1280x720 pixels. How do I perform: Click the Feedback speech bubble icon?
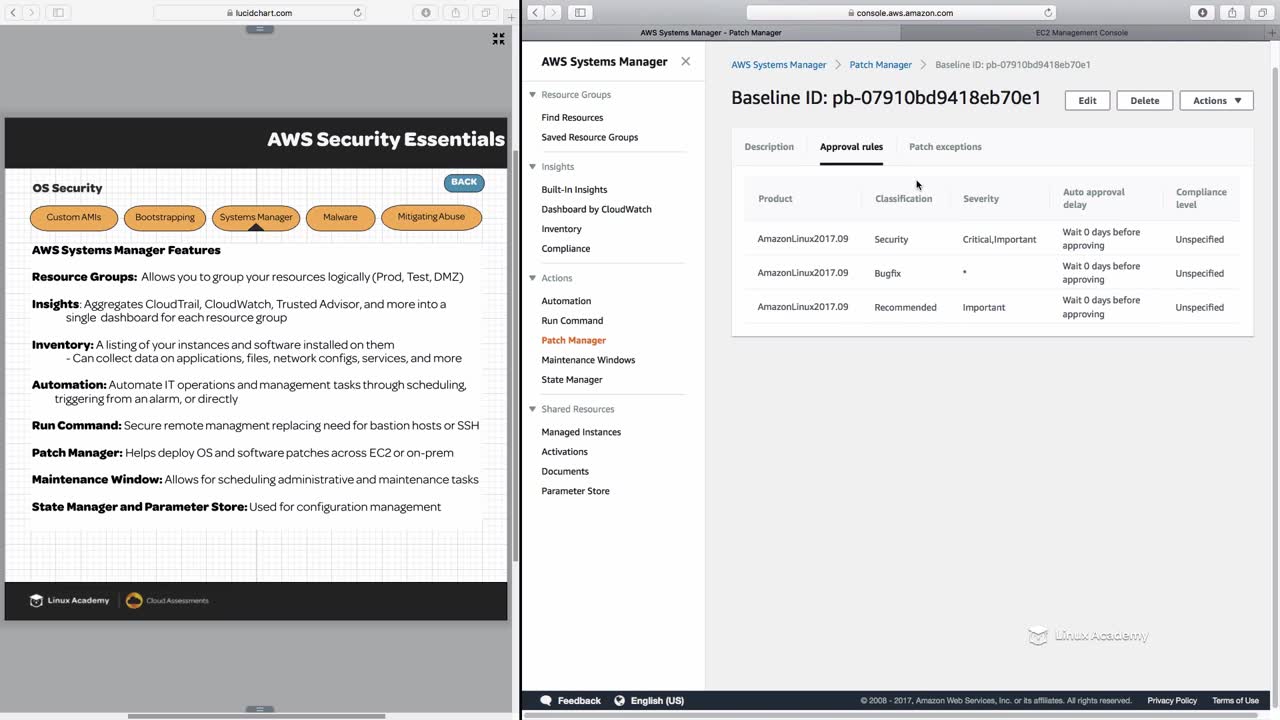[545, 701]
